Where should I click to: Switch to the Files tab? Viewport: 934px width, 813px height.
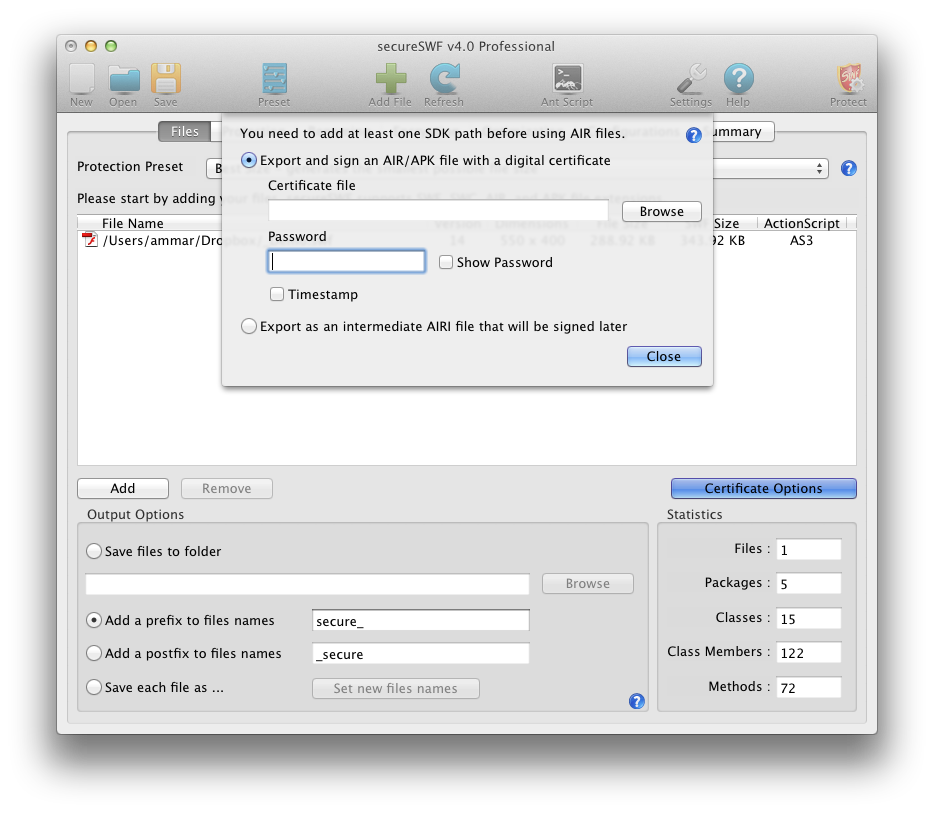(x=184, y=132)
